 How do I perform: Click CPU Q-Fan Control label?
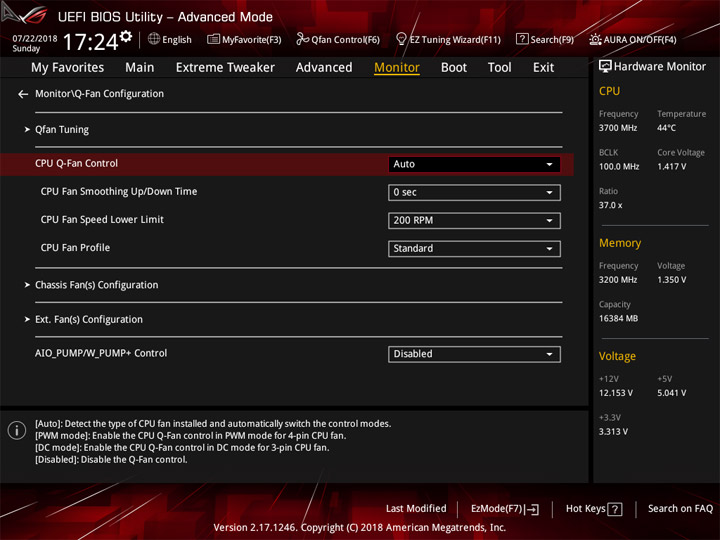(x=76, y=163)
